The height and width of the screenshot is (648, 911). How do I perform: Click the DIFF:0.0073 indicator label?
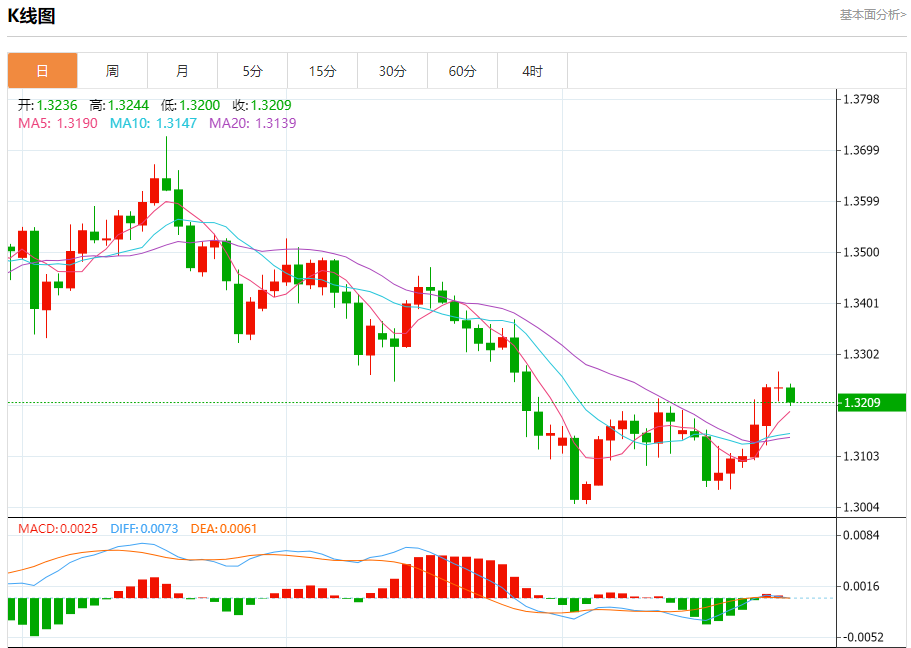coord(144,528)
